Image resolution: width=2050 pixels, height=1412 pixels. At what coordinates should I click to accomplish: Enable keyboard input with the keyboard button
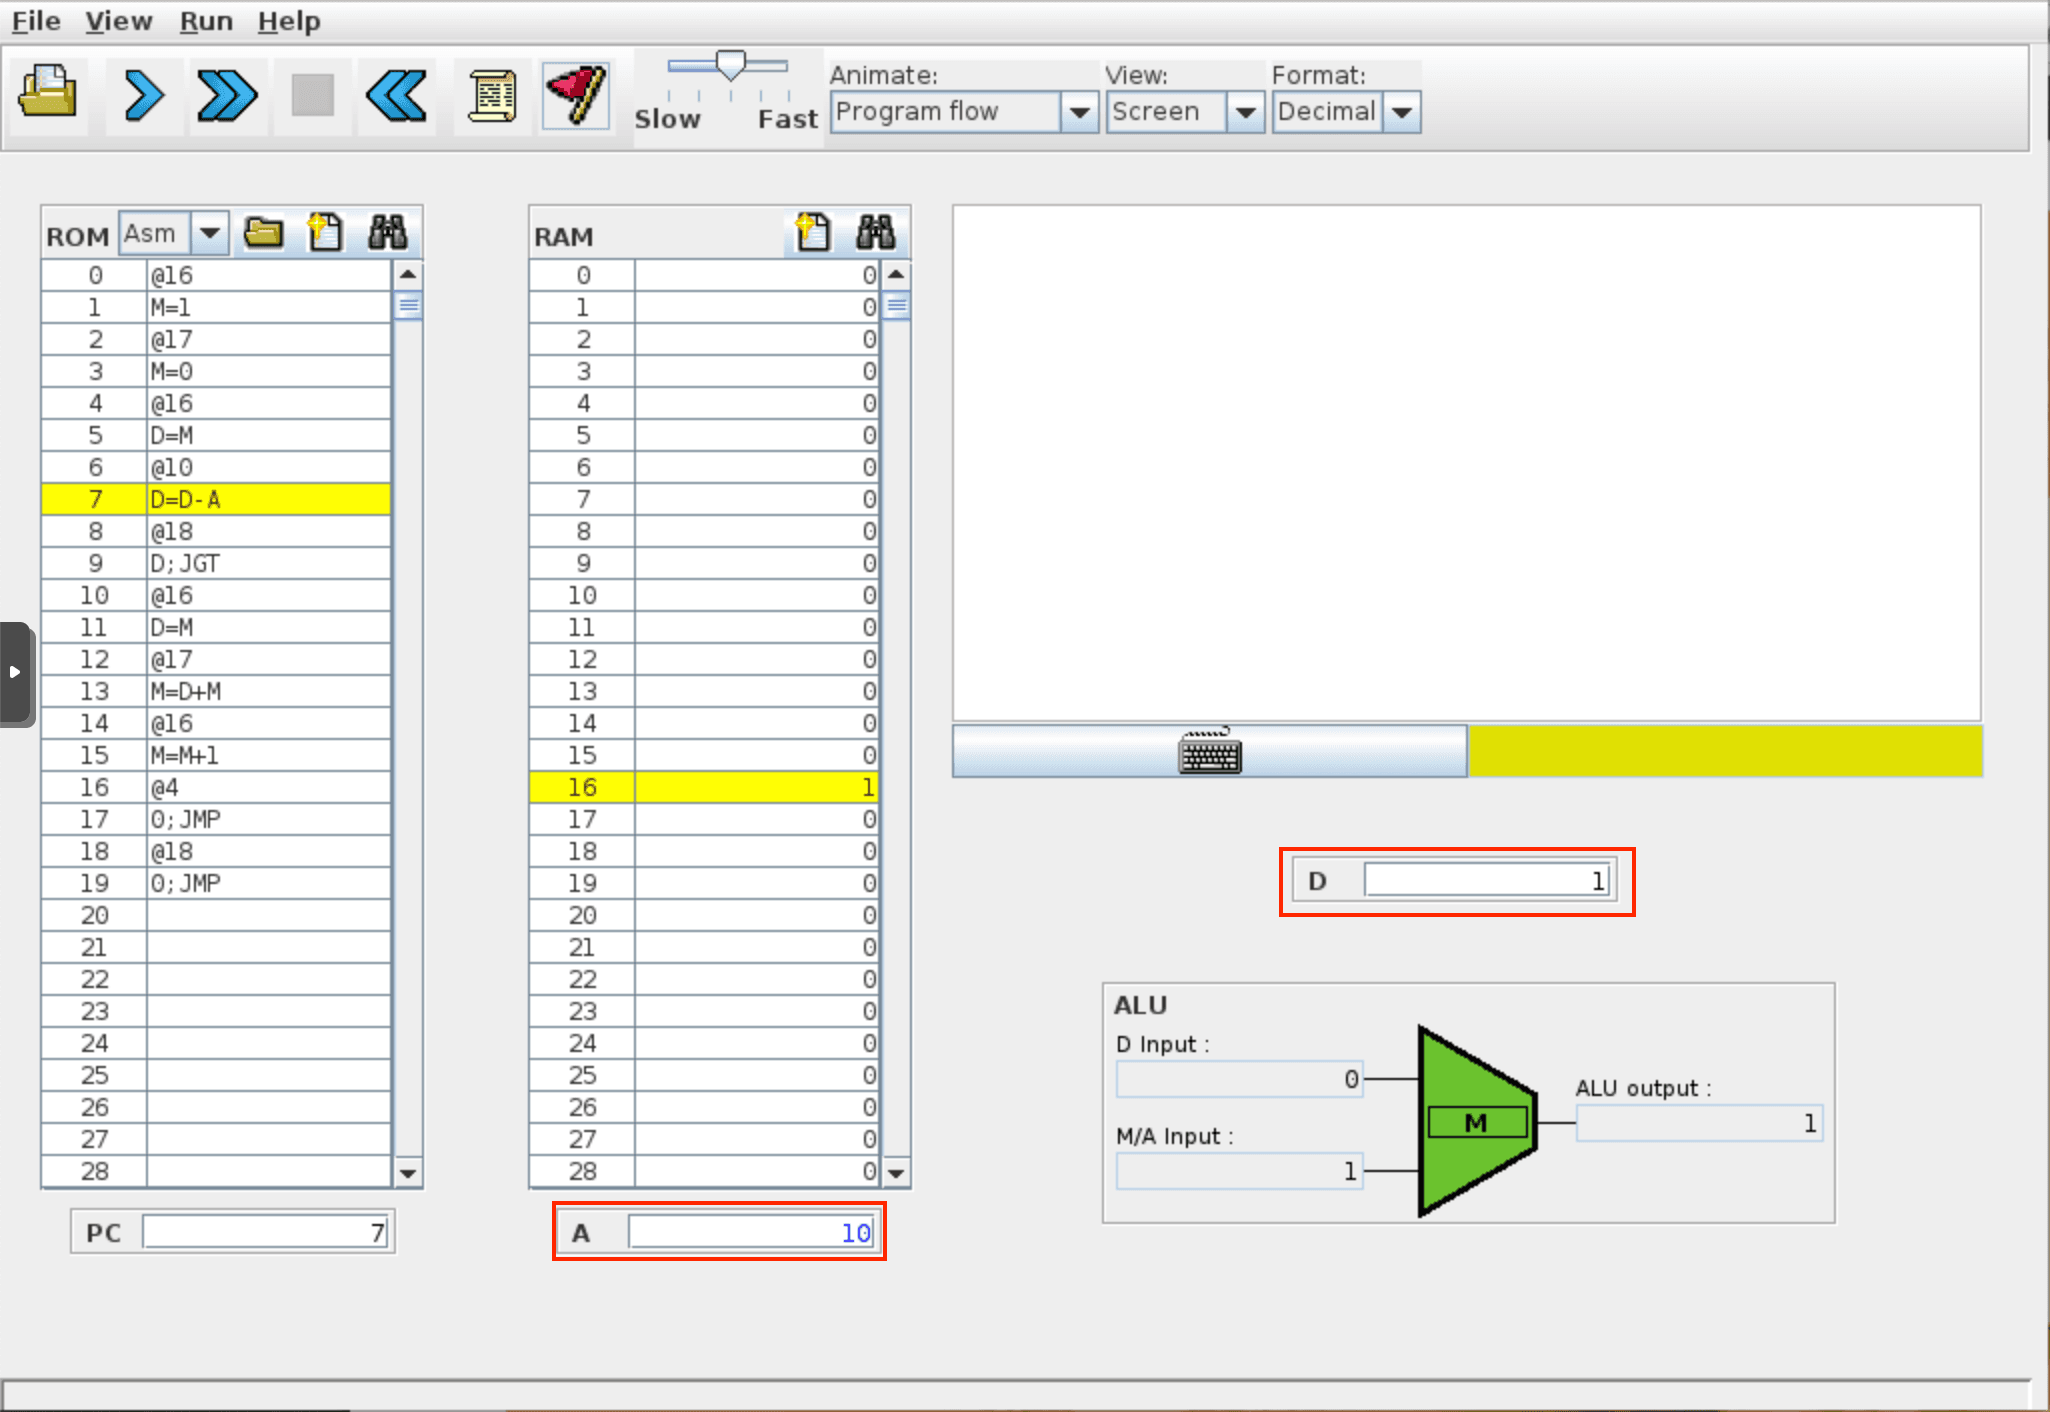pyautogui.click(x=1210, y=752)
